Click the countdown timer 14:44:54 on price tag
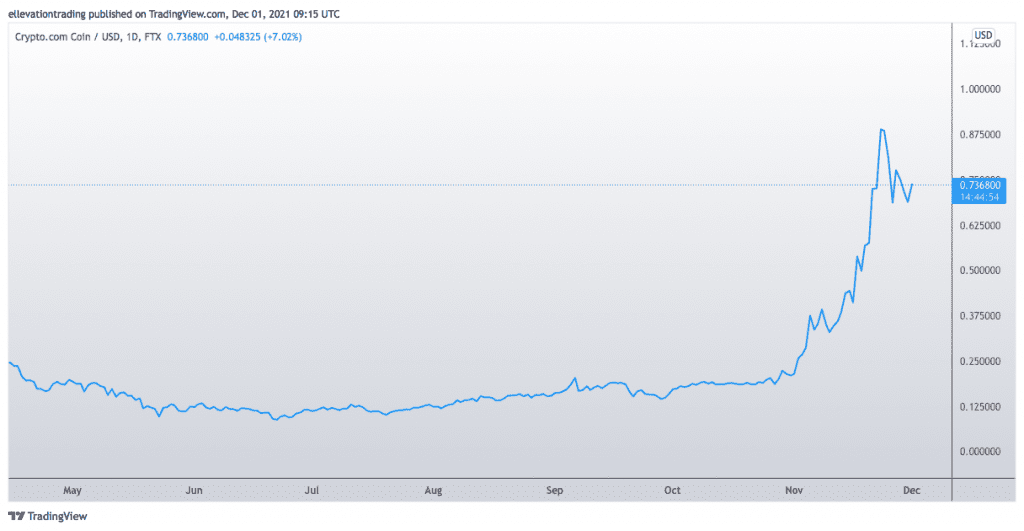1024x531 pixels. 980,197
